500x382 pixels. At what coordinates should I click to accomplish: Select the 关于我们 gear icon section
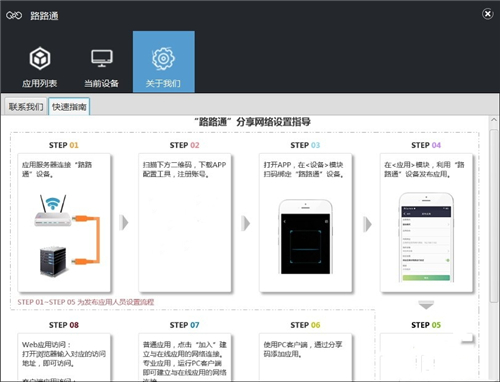164,62
